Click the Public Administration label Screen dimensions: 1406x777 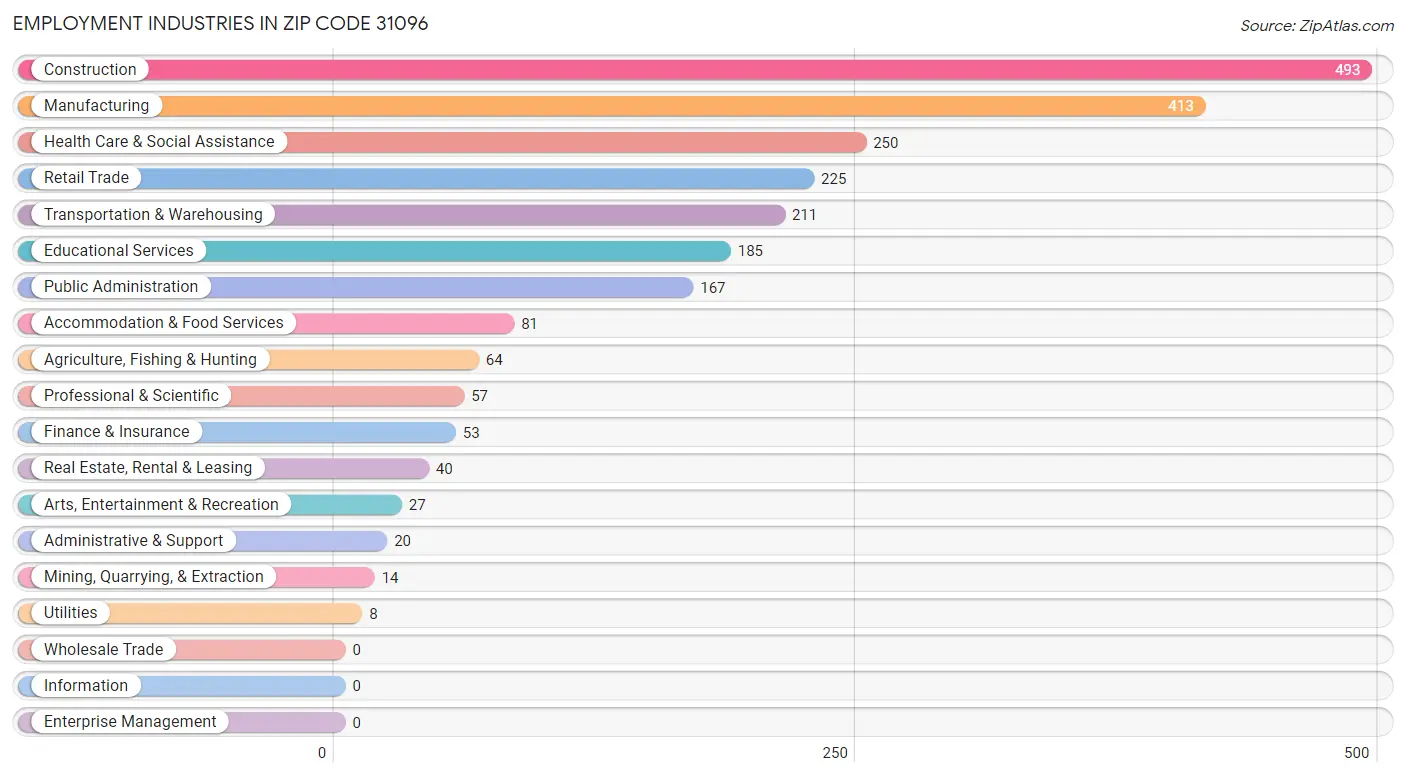[x=121, y=287]
